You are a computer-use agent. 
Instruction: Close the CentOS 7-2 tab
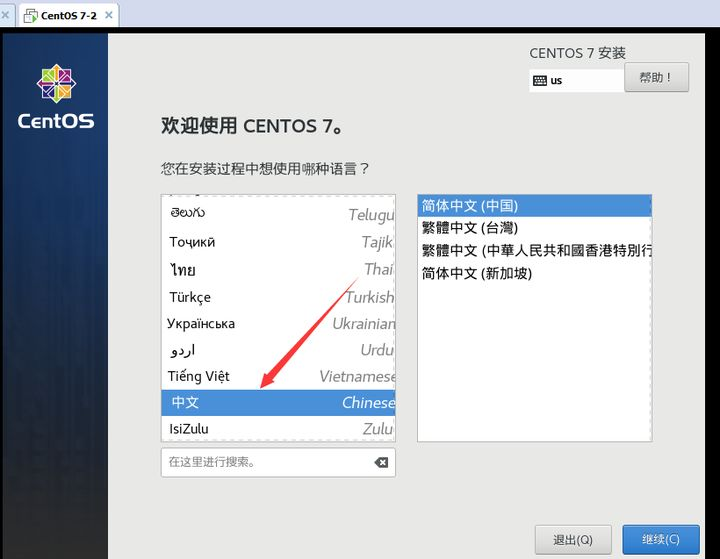coord(109,15)
